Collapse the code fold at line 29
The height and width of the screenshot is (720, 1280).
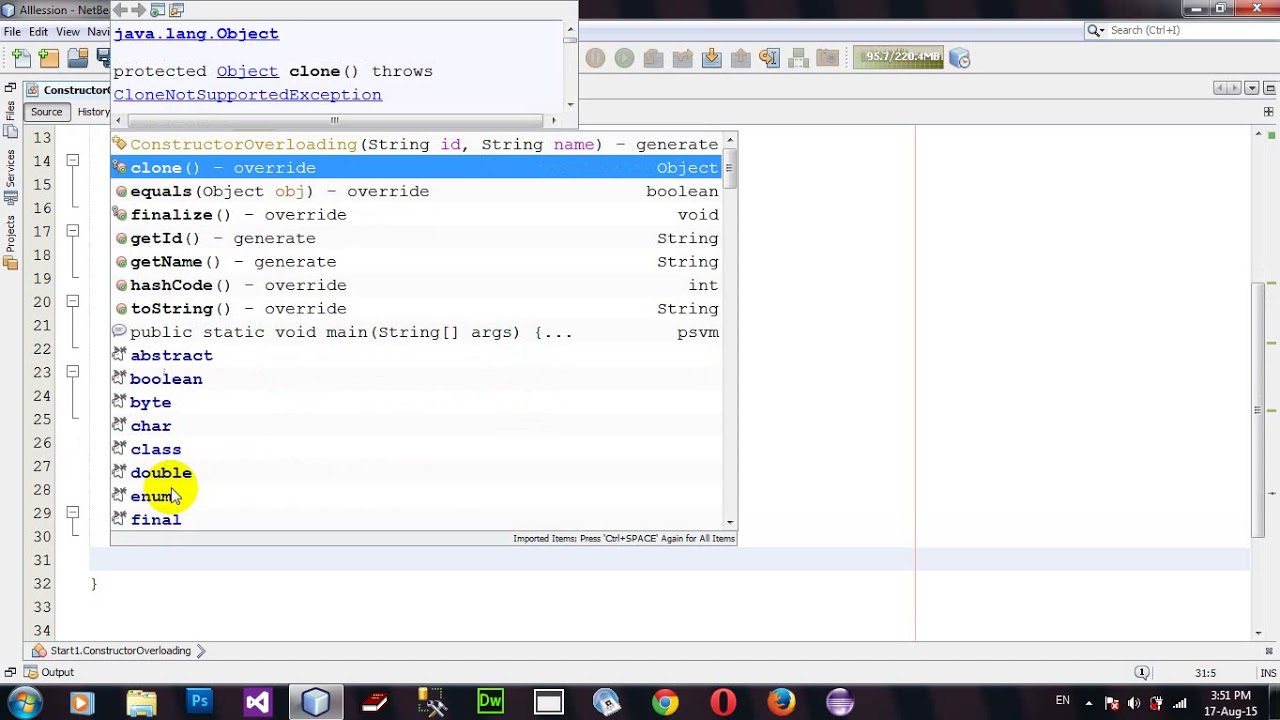pos(72,512)
